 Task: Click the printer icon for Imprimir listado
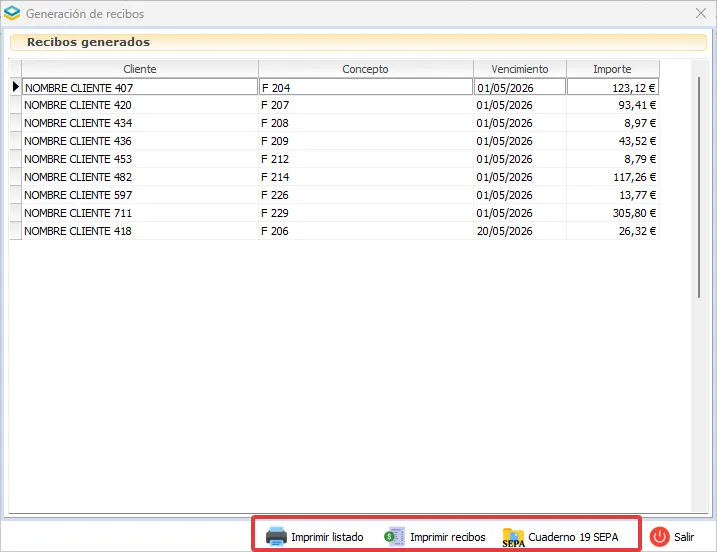click(x=276, y=536)
